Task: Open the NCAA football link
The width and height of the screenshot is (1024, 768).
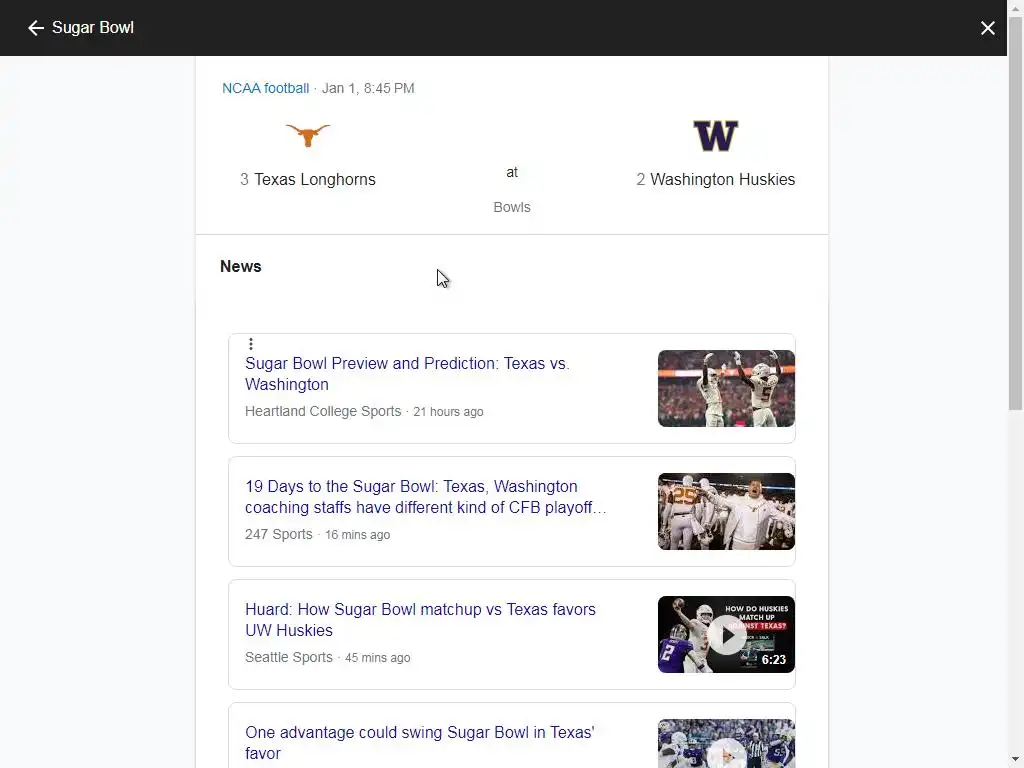Action: (265, 88)
